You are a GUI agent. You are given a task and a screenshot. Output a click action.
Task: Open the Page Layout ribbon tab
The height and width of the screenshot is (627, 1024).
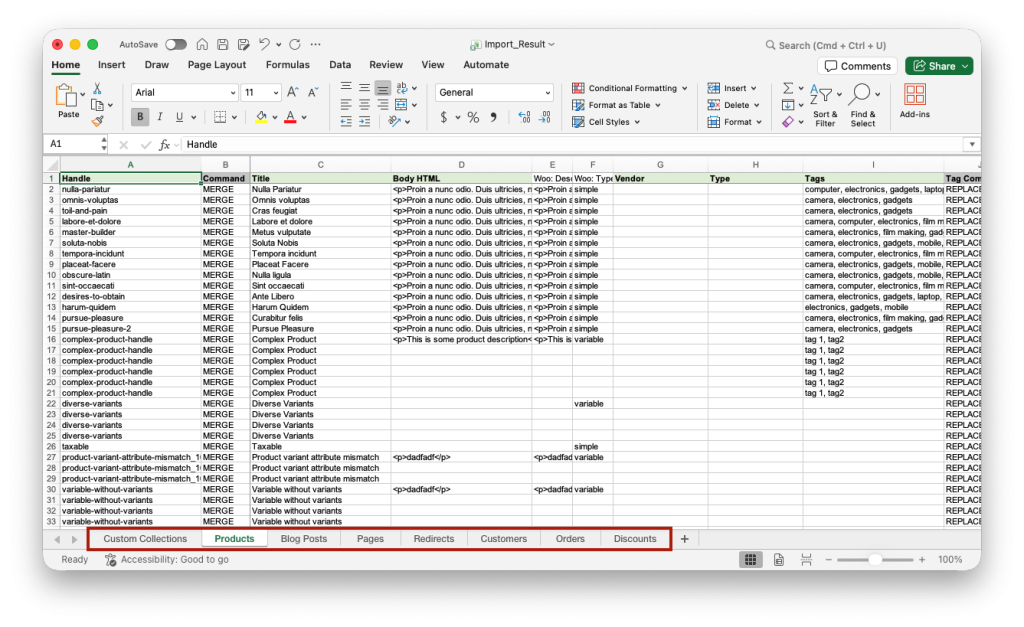[217, 65]
